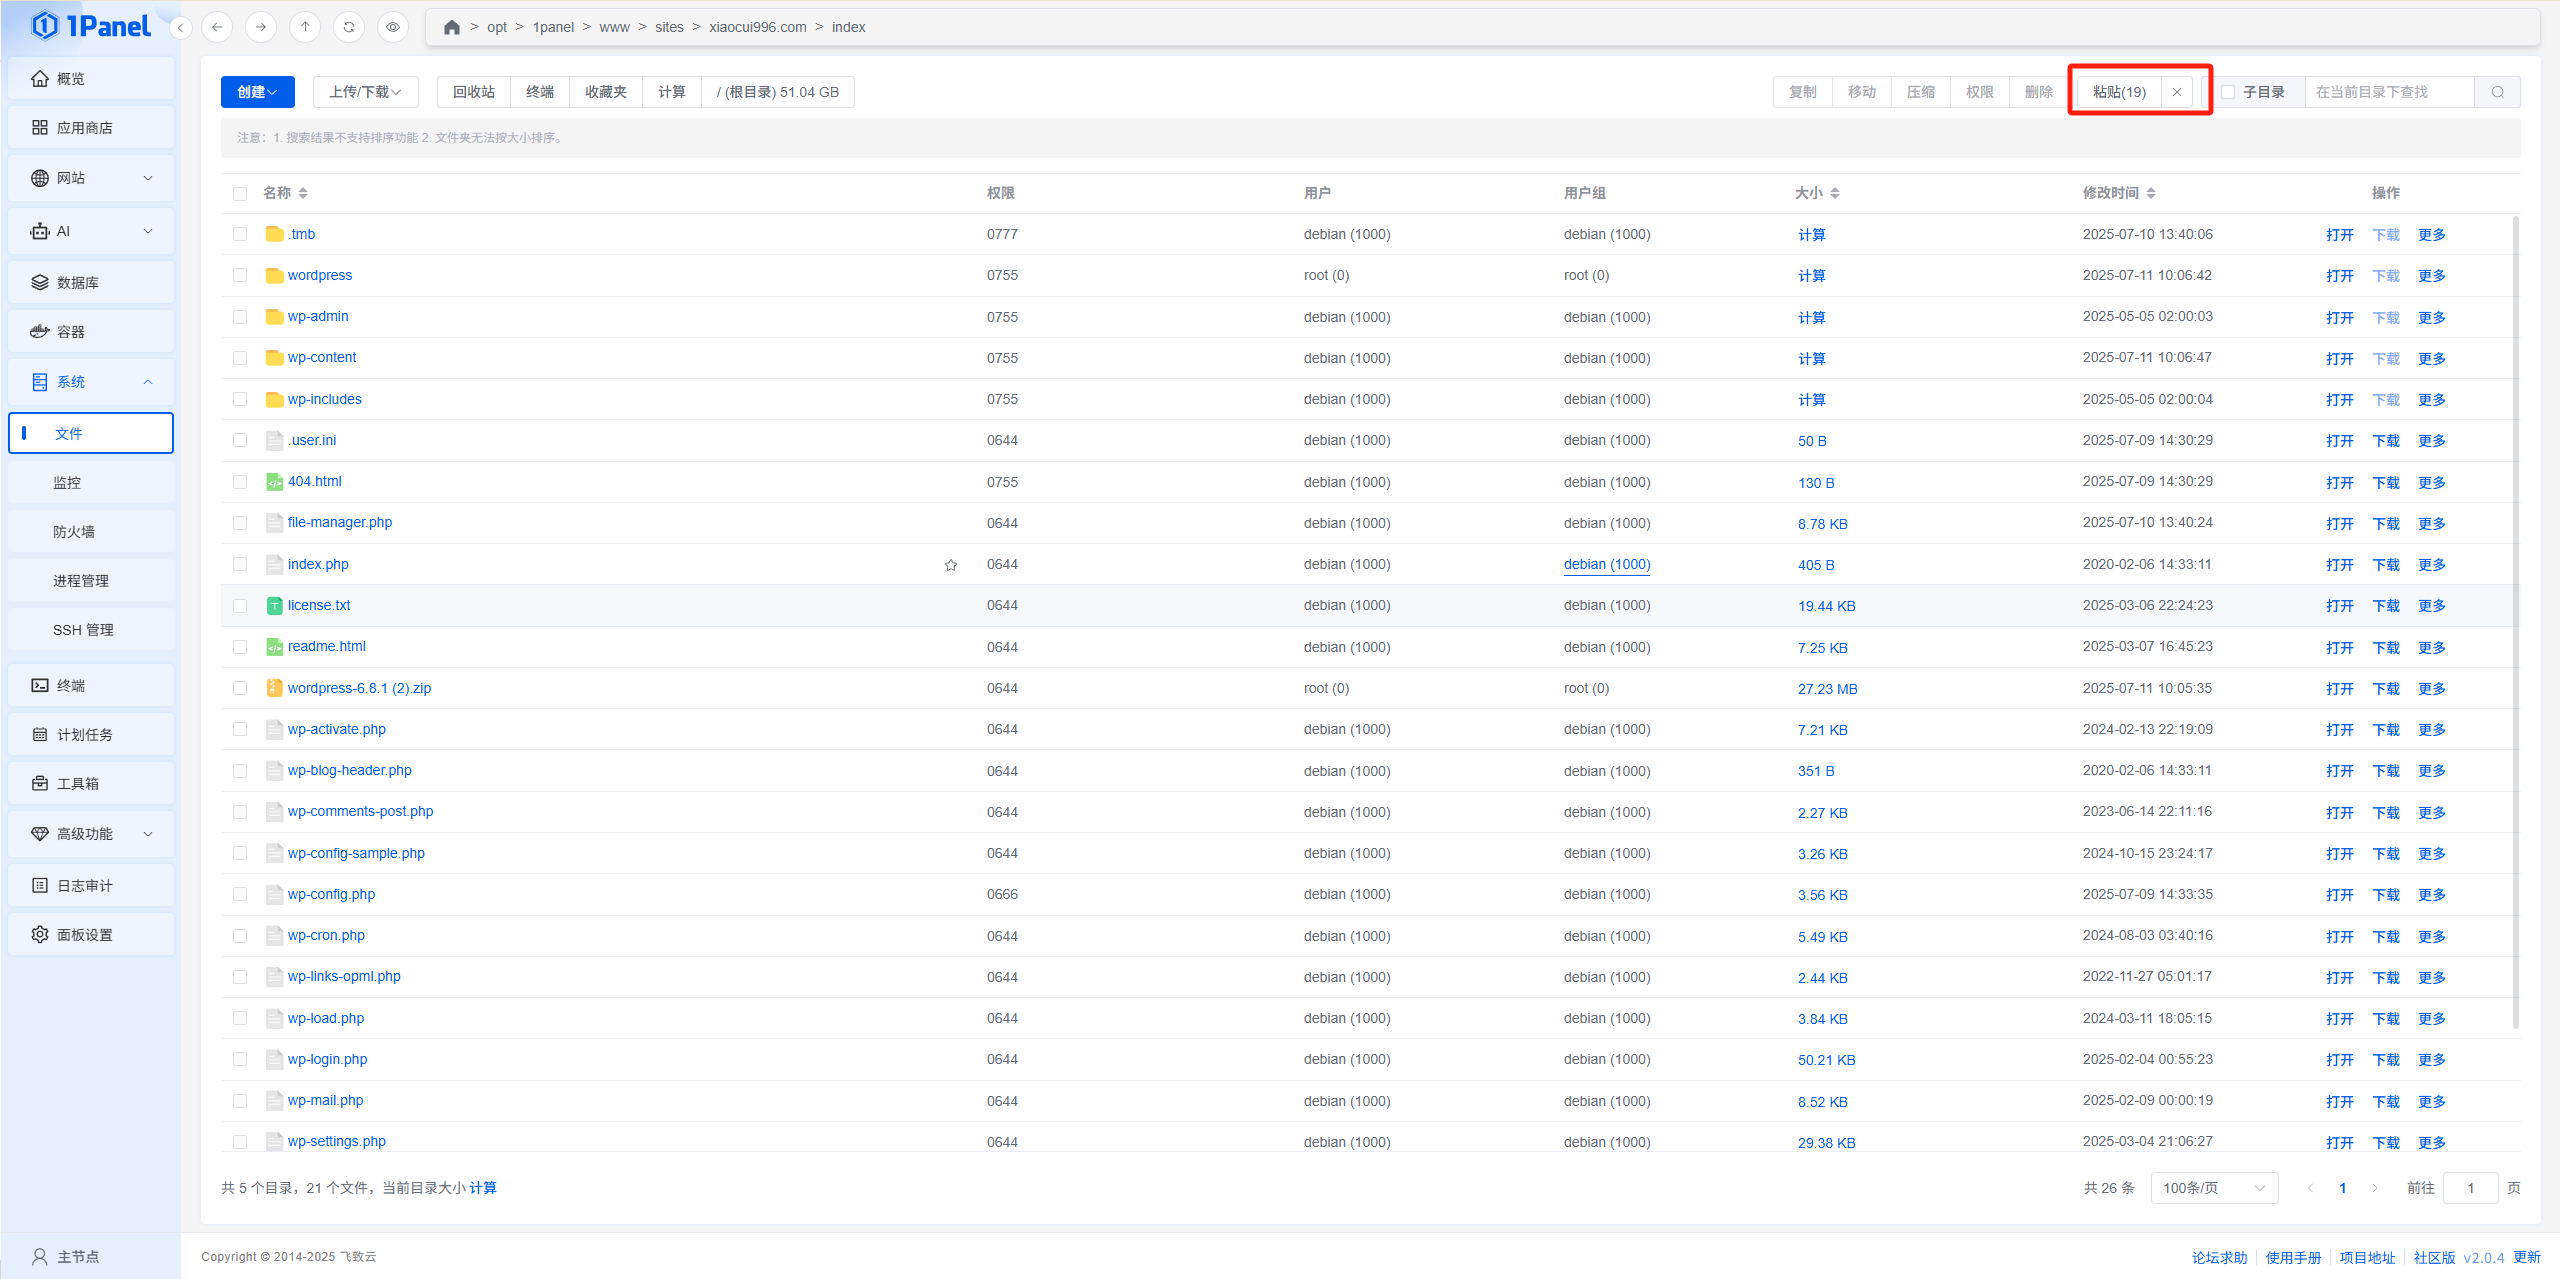Open the wp-config.php file link
The image size is (2560, 1279).
331,894
